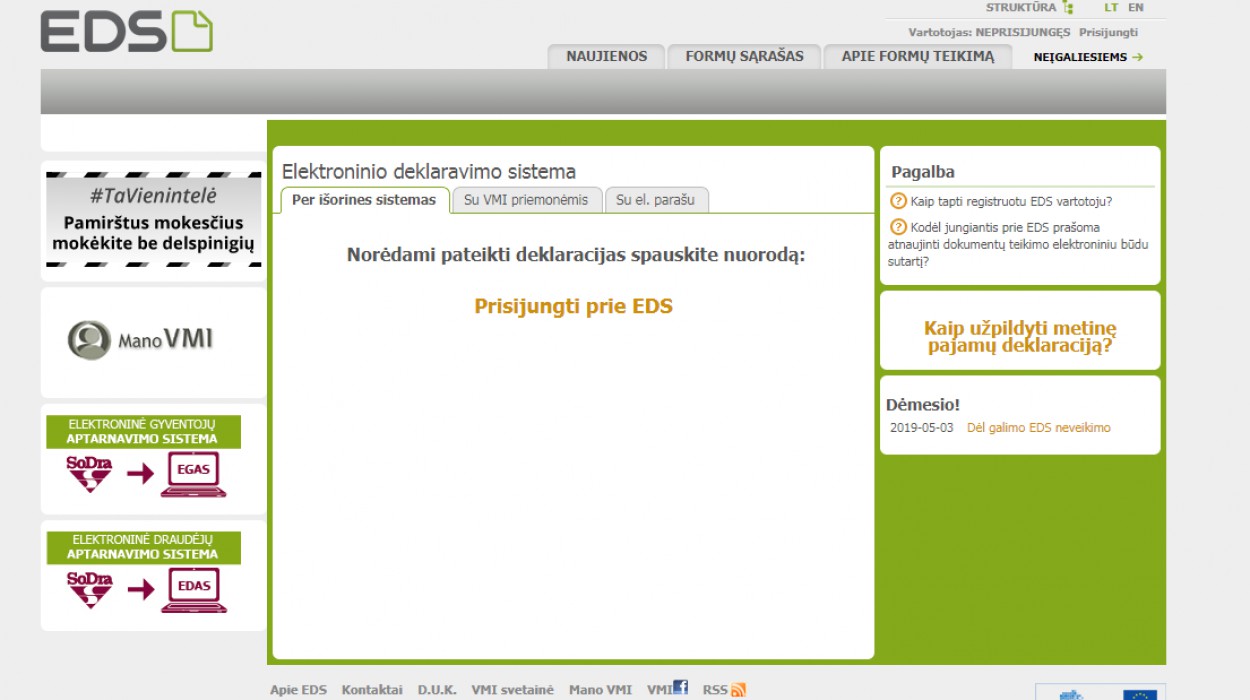This screenshot has width=1250, height=700.
Task: Switch language to EN
Action: pos(1136,8)
